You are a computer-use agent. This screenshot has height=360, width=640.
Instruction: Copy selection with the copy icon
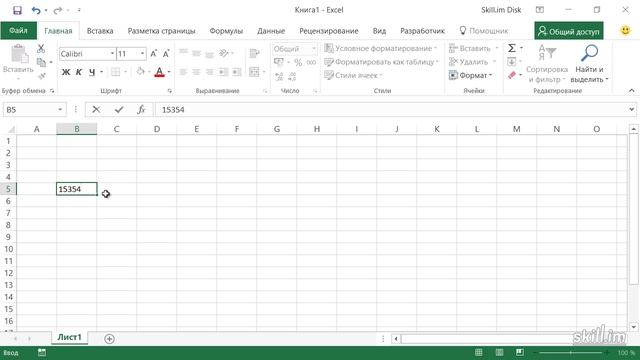(41, 62)
